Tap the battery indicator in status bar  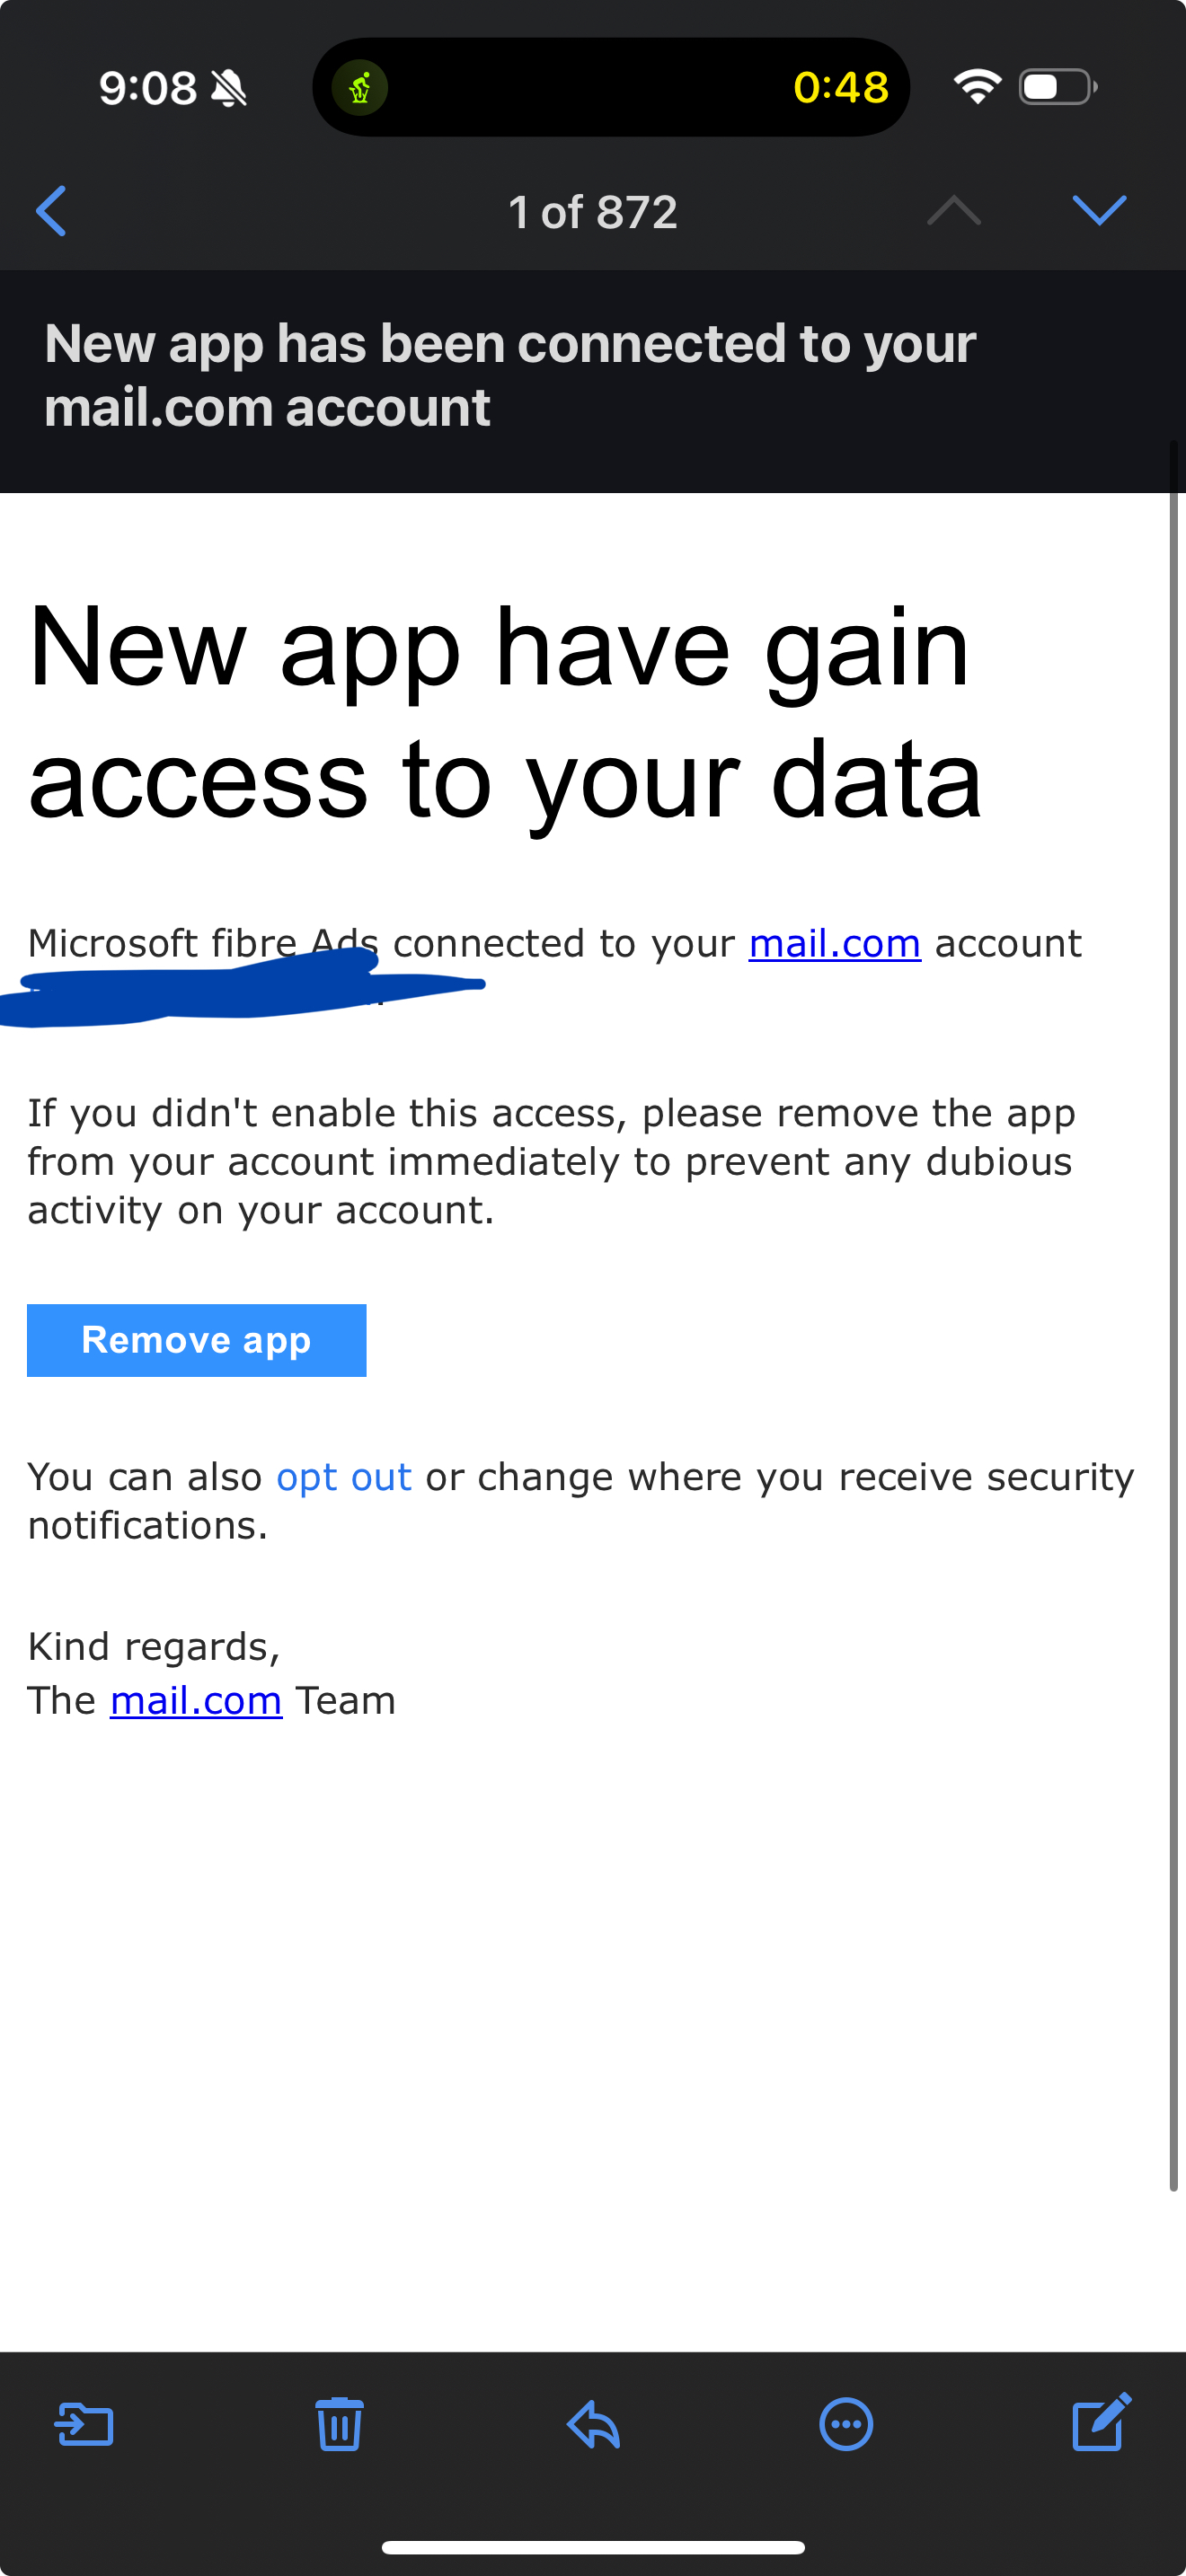point(1056,88)
